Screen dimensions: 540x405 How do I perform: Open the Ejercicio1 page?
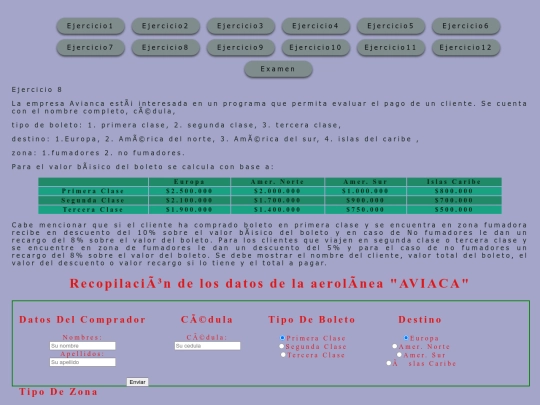point(90,26)
